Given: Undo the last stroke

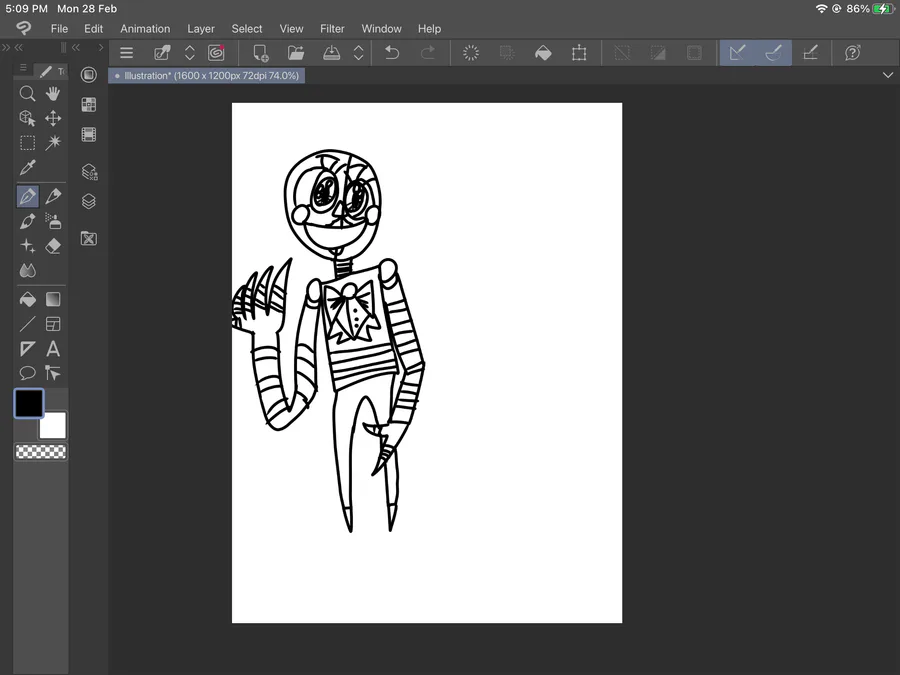Looking at the screenshot, I should [x=392, y=53].
